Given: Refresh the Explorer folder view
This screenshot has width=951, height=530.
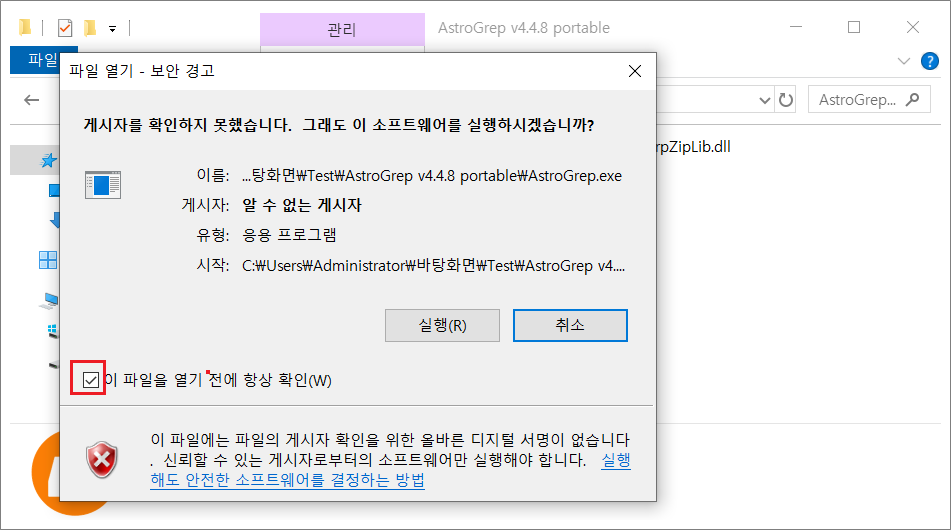Looking at the screenshot, I should click(786, 100).
